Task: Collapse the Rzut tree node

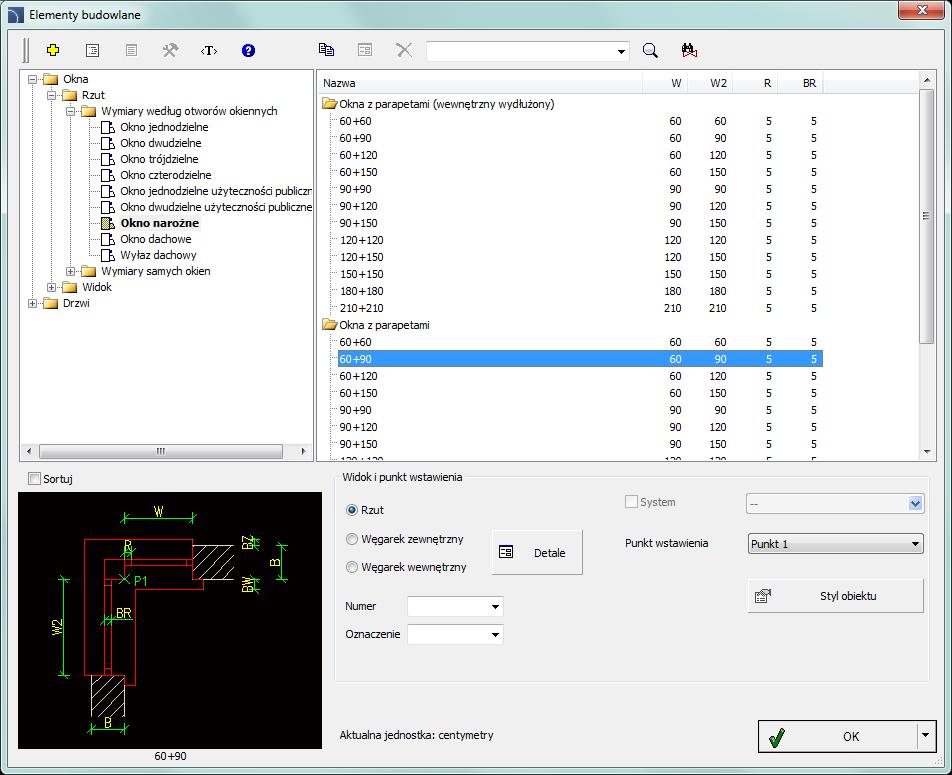Action: coord(51,95)
